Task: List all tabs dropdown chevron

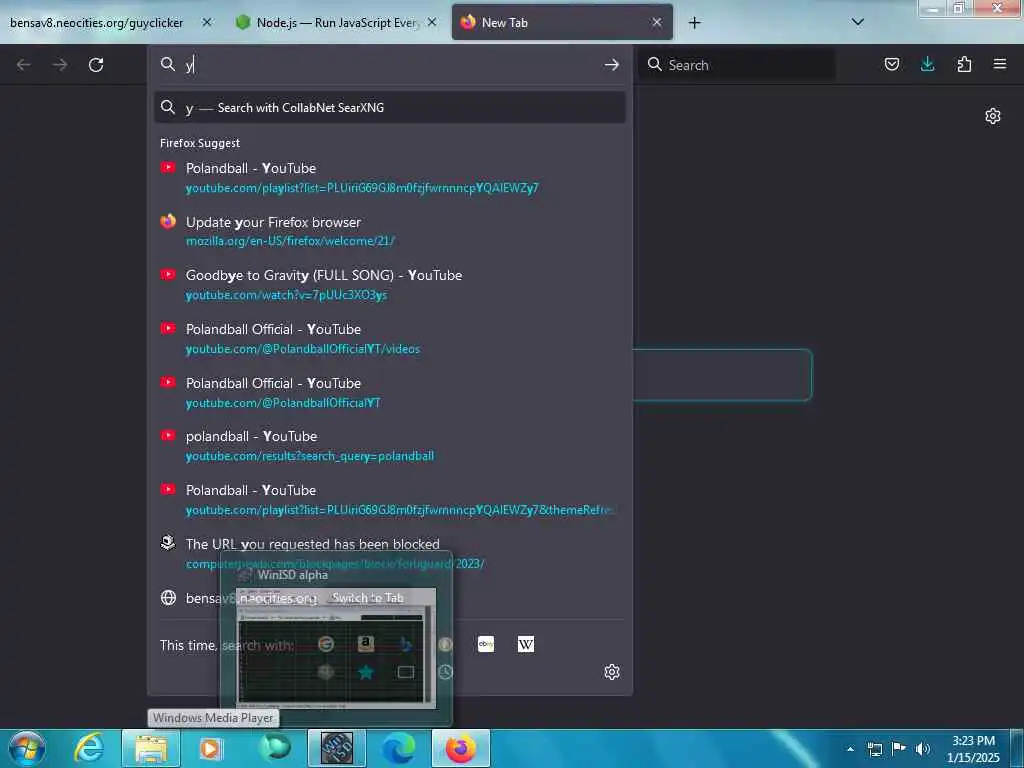Action: (x=858, y=22)
